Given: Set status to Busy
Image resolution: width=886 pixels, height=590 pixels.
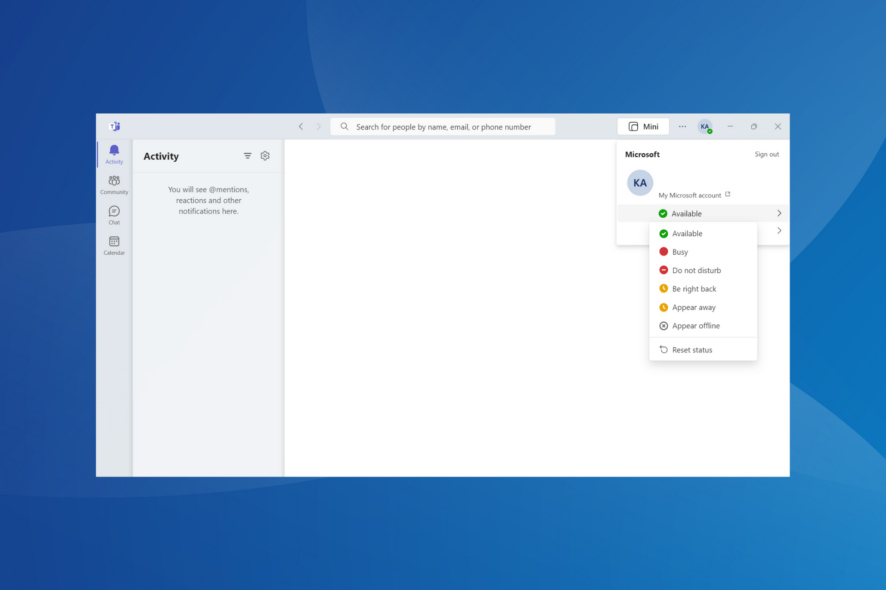Looking at the screenshot, I should tap(703, 252).
